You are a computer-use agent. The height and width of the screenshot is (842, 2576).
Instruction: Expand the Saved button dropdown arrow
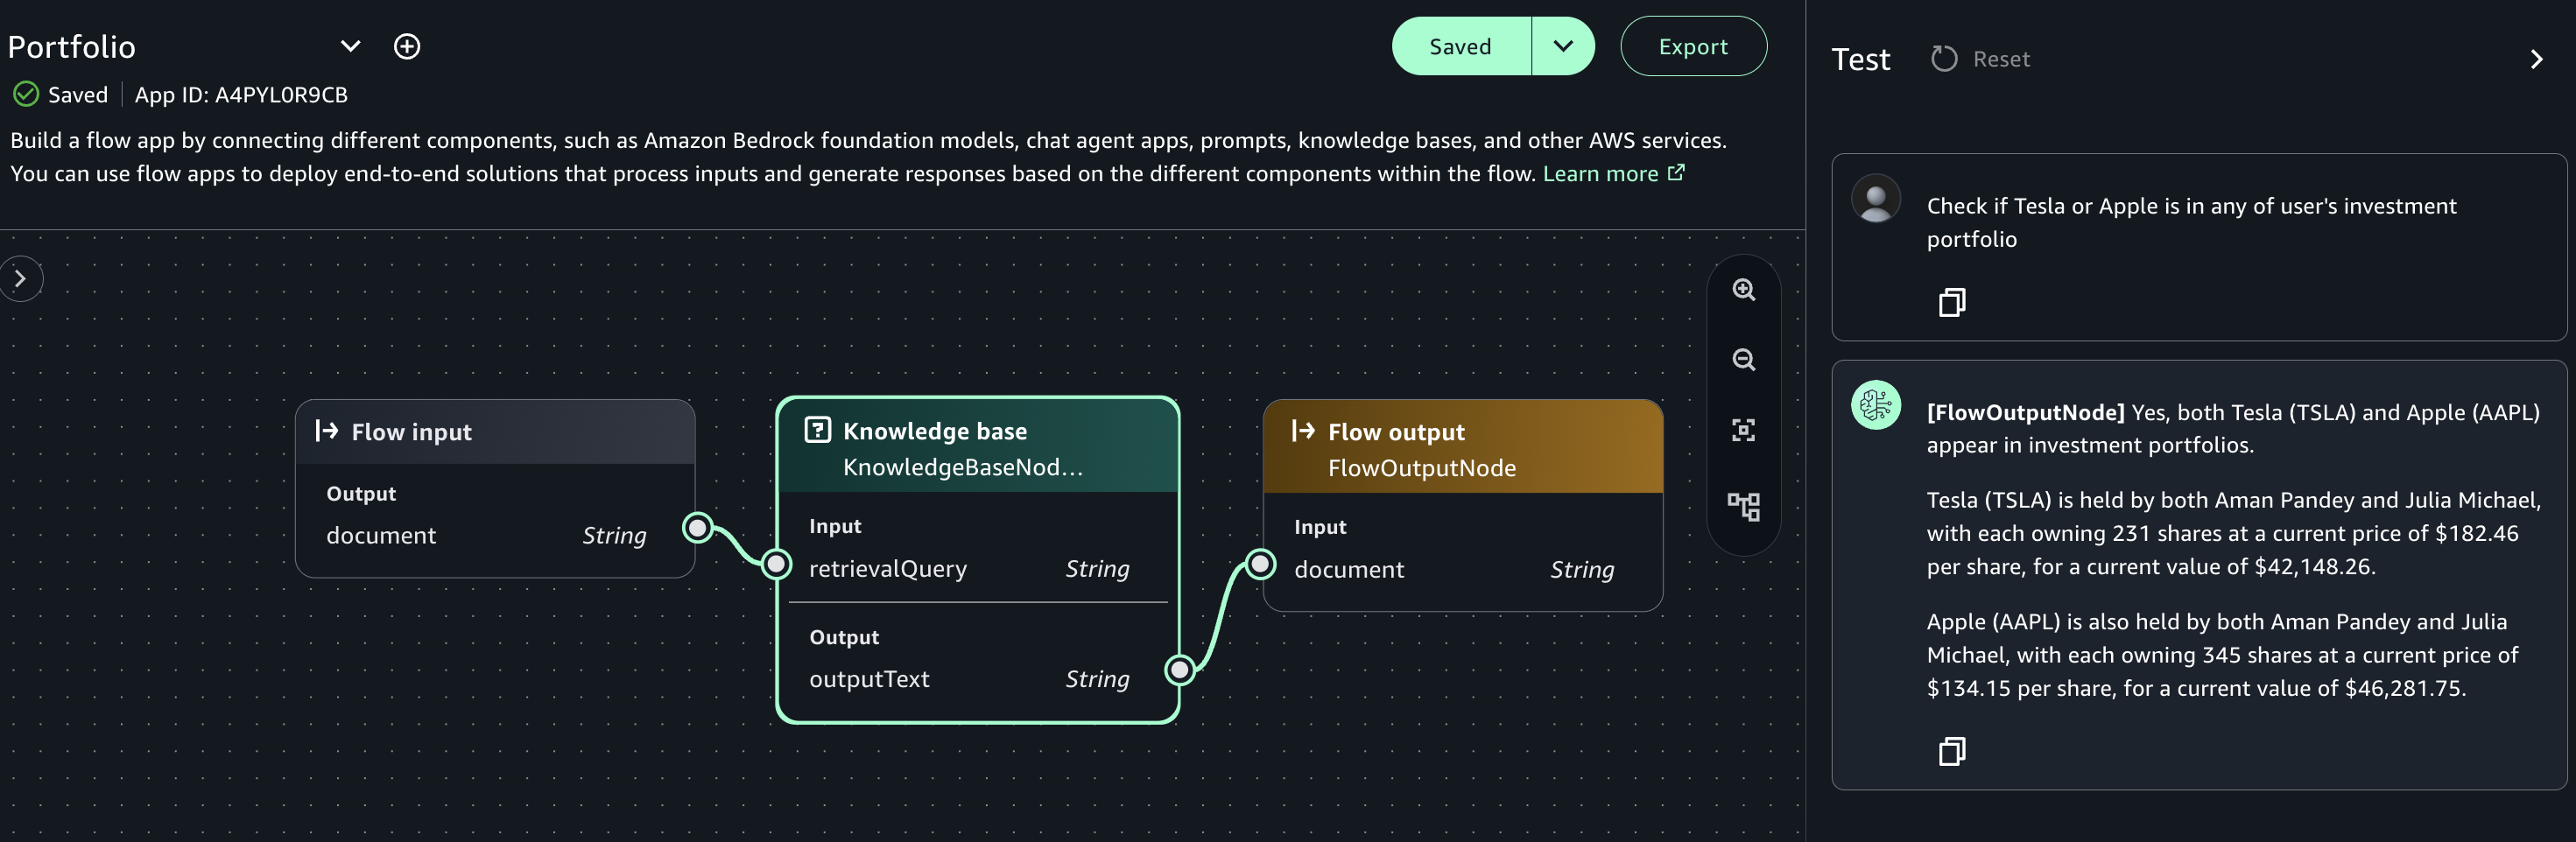click(x=1563, y=46)
